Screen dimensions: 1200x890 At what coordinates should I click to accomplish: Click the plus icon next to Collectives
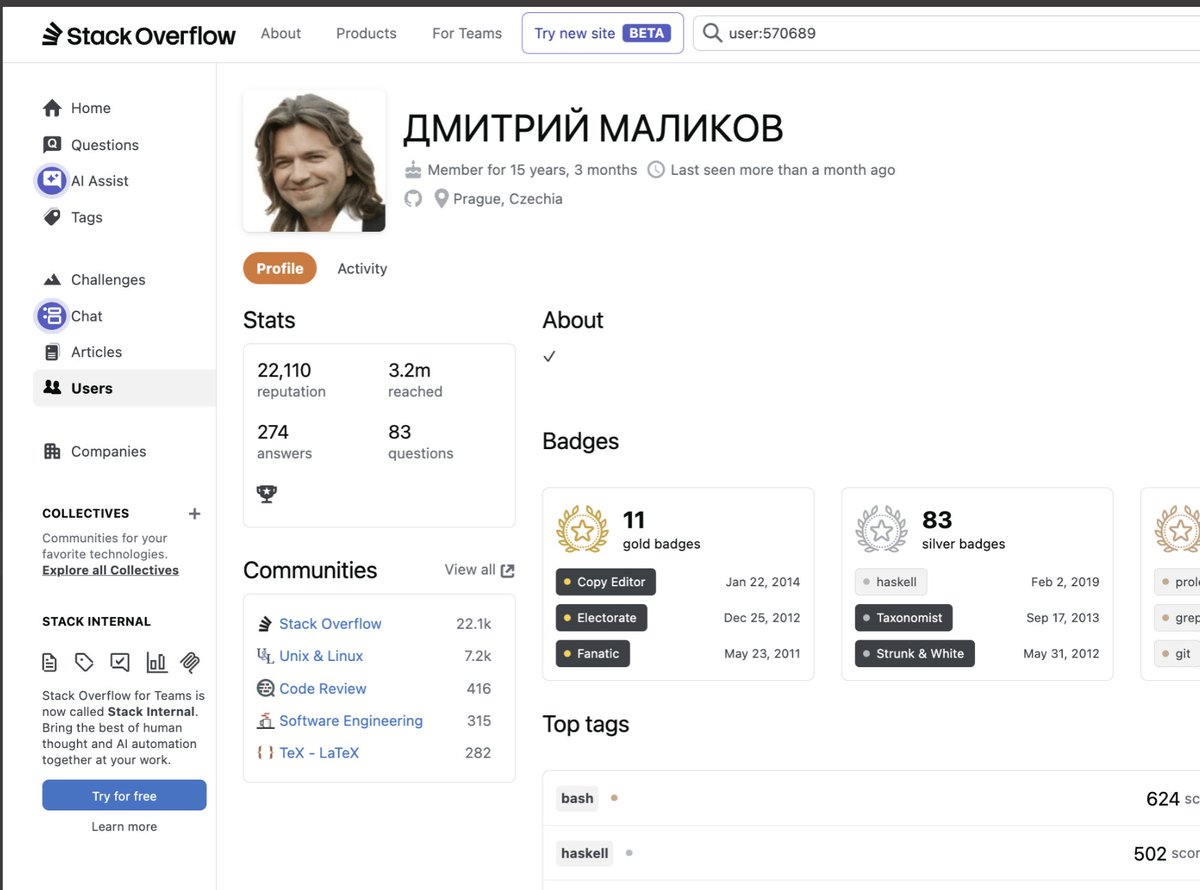194,514
